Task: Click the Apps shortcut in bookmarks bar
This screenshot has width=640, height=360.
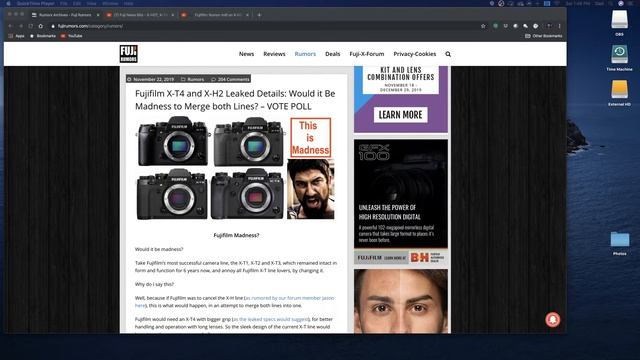Action: click(16, 36)
